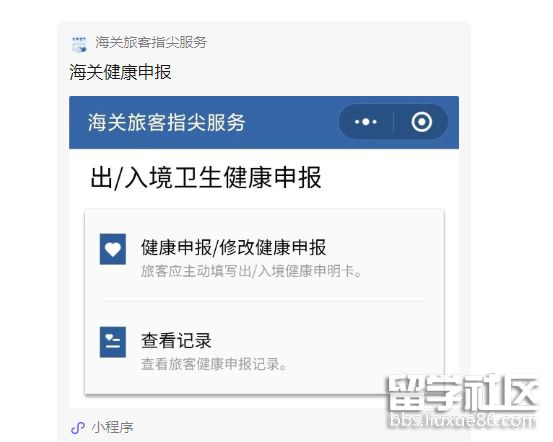This screenshot has width=553, height=442.
Task: Click the 海关旅客指尖服务 sender name
Action: coord(151,42)
